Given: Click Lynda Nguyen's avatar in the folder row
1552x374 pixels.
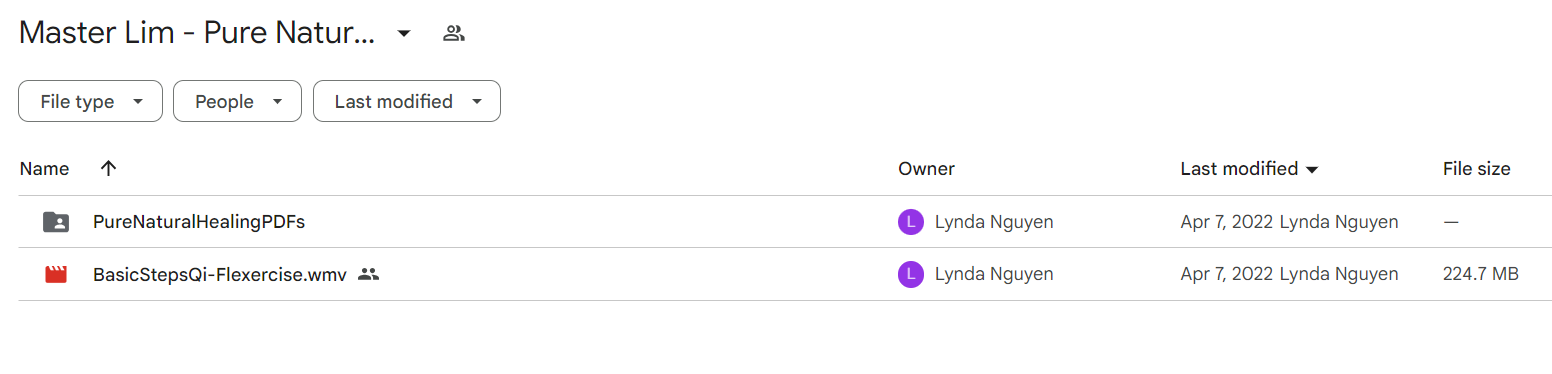Looking at the screenshot, I should (x=910, y=222).
